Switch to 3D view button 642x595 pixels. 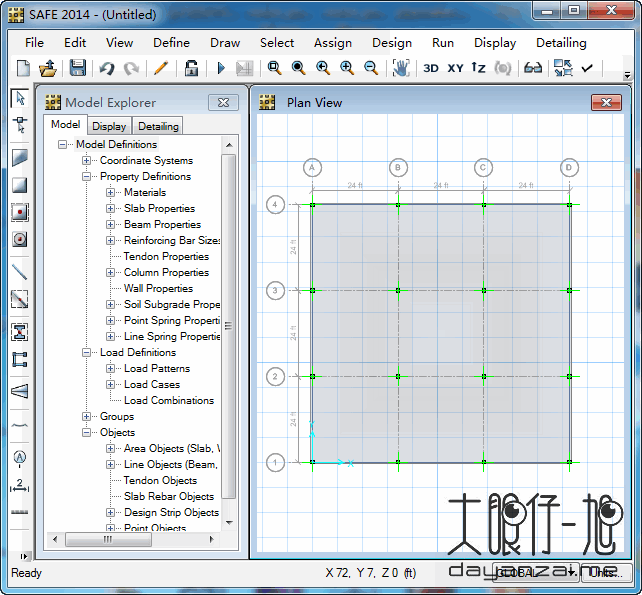click(431, 68)
